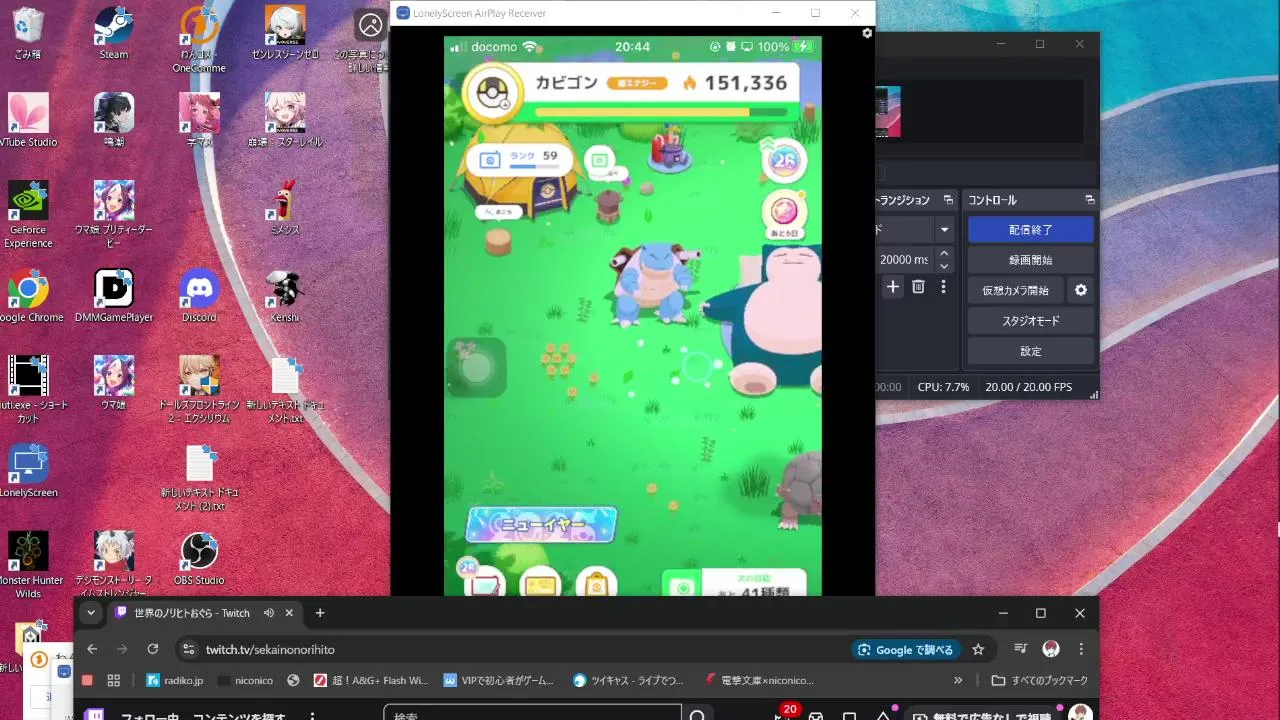Undock the トランジション panel in OBS
The height and width of the screenshot is (720, 1280).
pyautogui.click(x=948, y=200)
